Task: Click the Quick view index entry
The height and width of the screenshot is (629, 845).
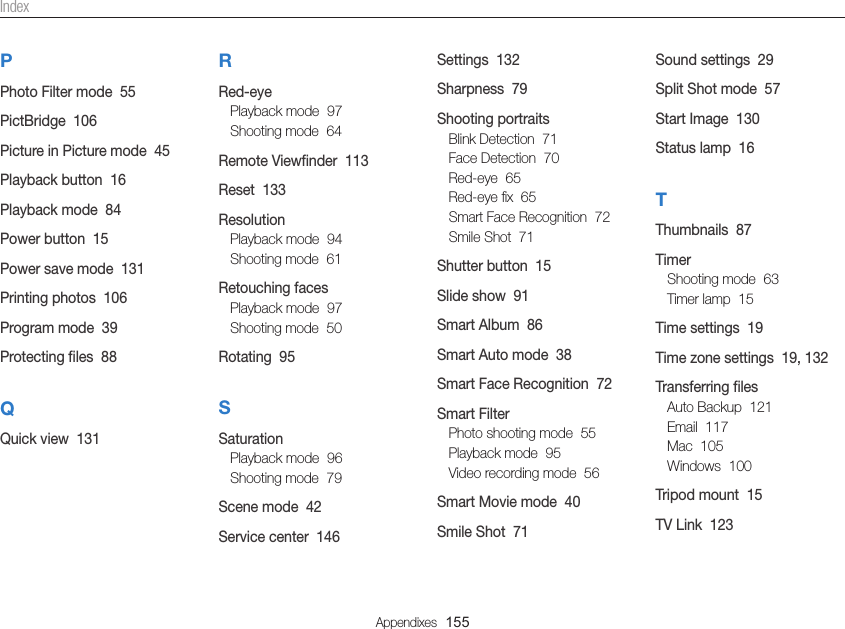Action: pos(49,439)
